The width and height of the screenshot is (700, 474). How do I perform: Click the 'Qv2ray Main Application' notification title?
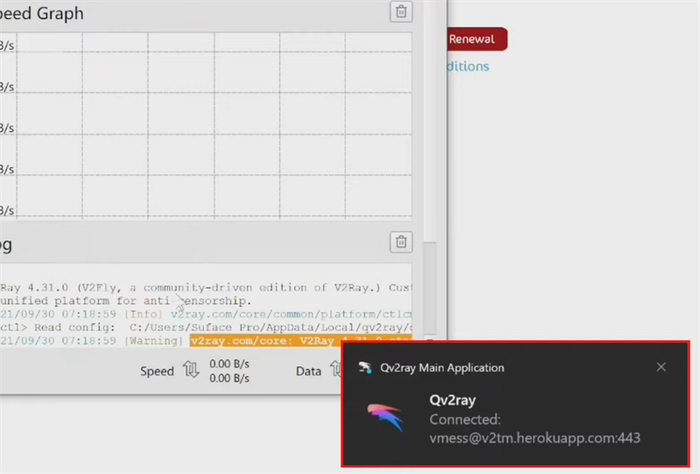[442, 368]
